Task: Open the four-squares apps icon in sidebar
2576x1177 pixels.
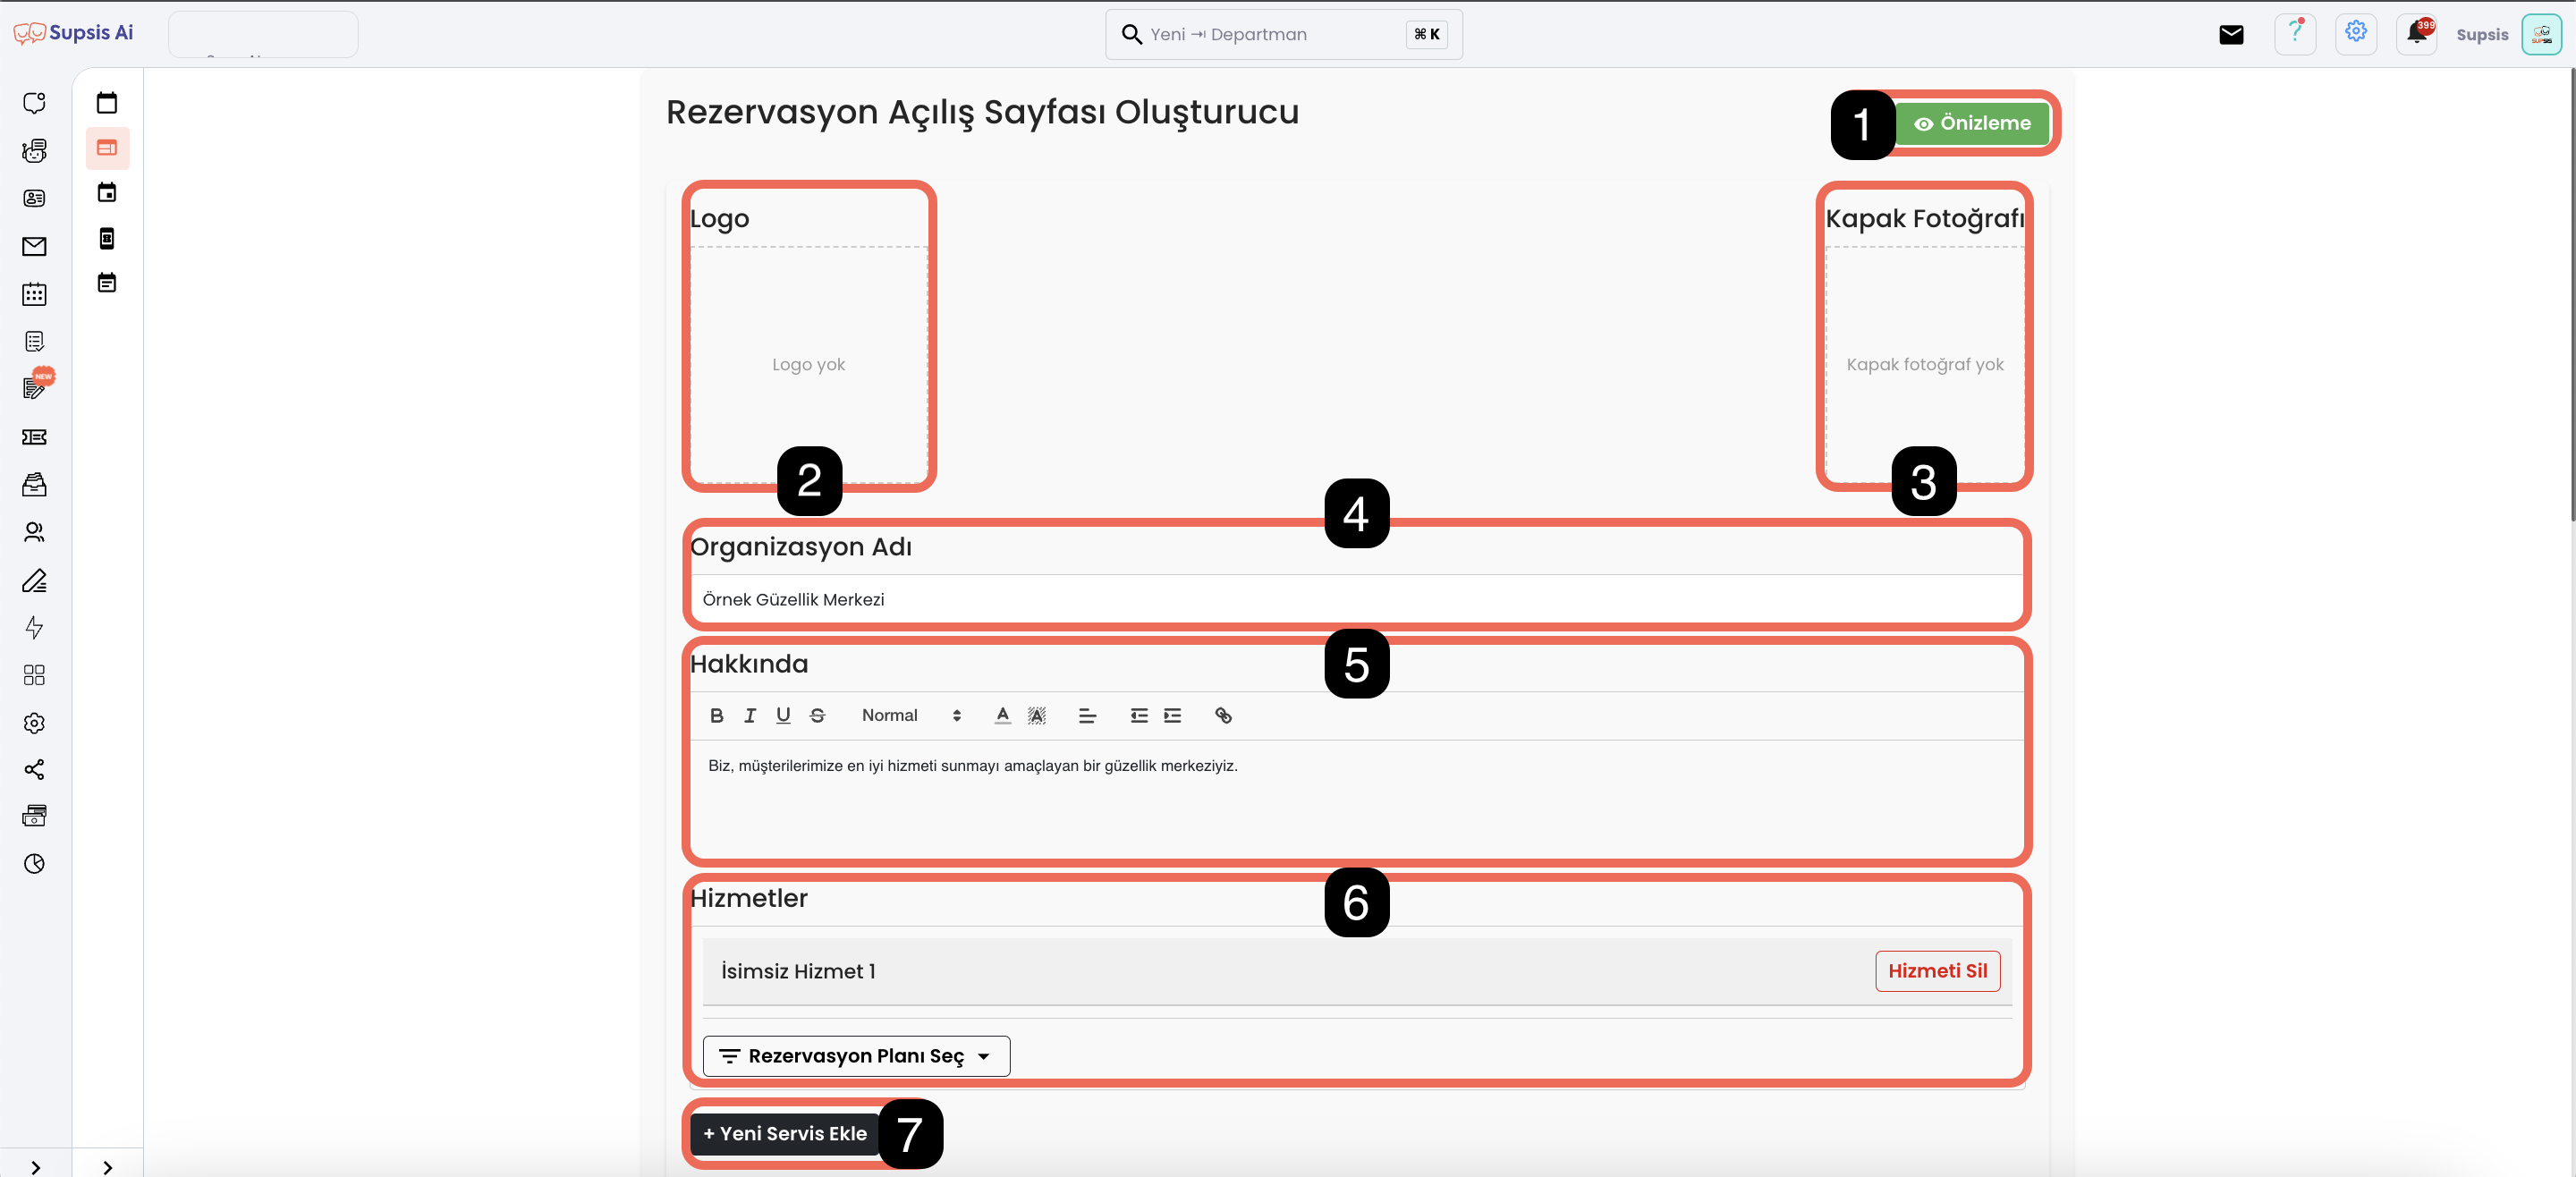Action: pyautogui.click(x=34, y=675)
